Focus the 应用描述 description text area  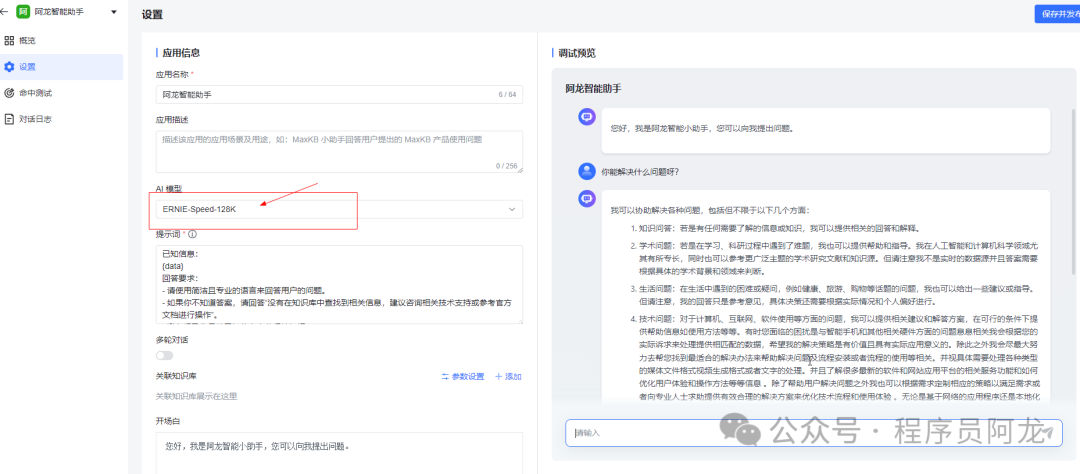pyautogui.click(x=338, y=152)
